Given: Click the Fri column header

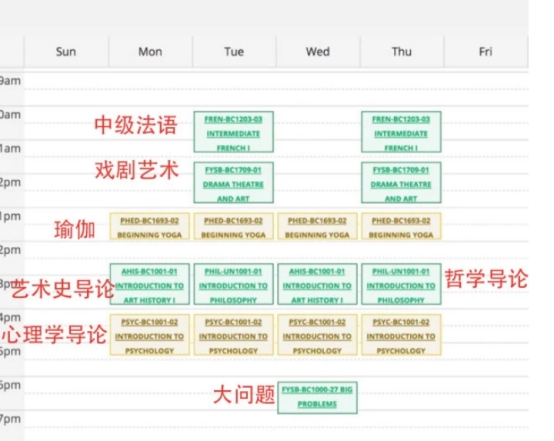Looking at the screenshot, I should point(485,52).
